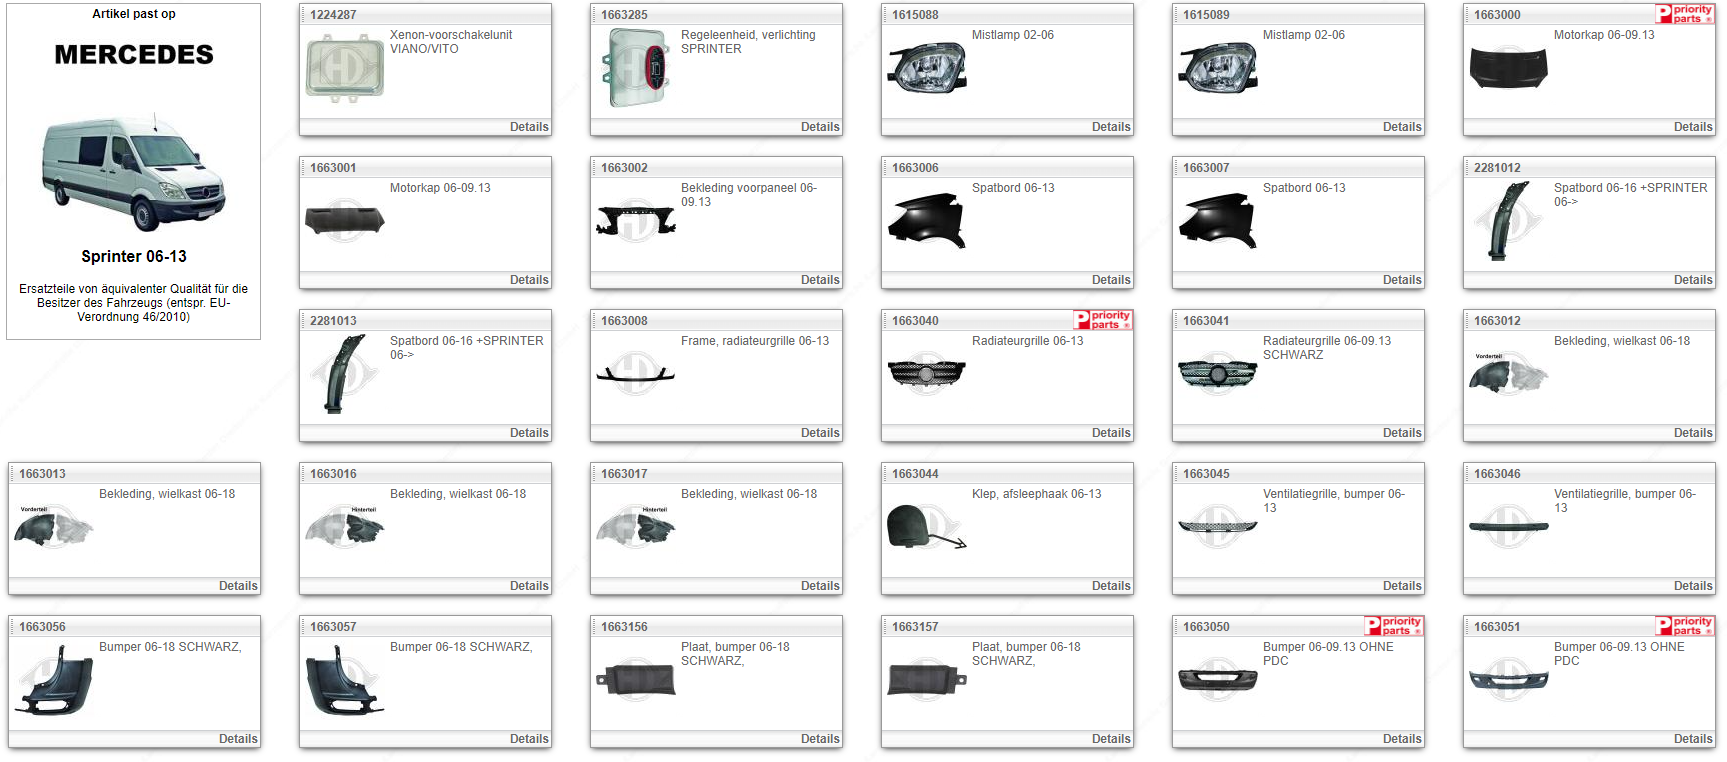The height and width of the screenshot is (762, 1727).
Task: Open Details for Motorkap 1663000
Action: tap(1693, 127)
